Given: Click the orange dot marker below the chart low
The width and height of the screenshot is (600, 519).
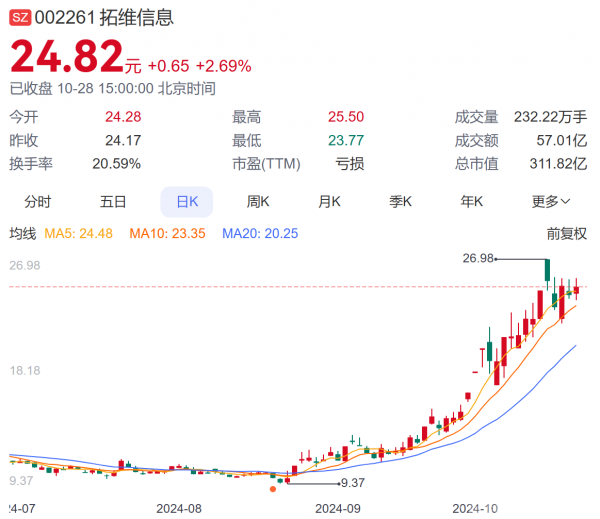Looking at the screenshot, I should 273,489.
